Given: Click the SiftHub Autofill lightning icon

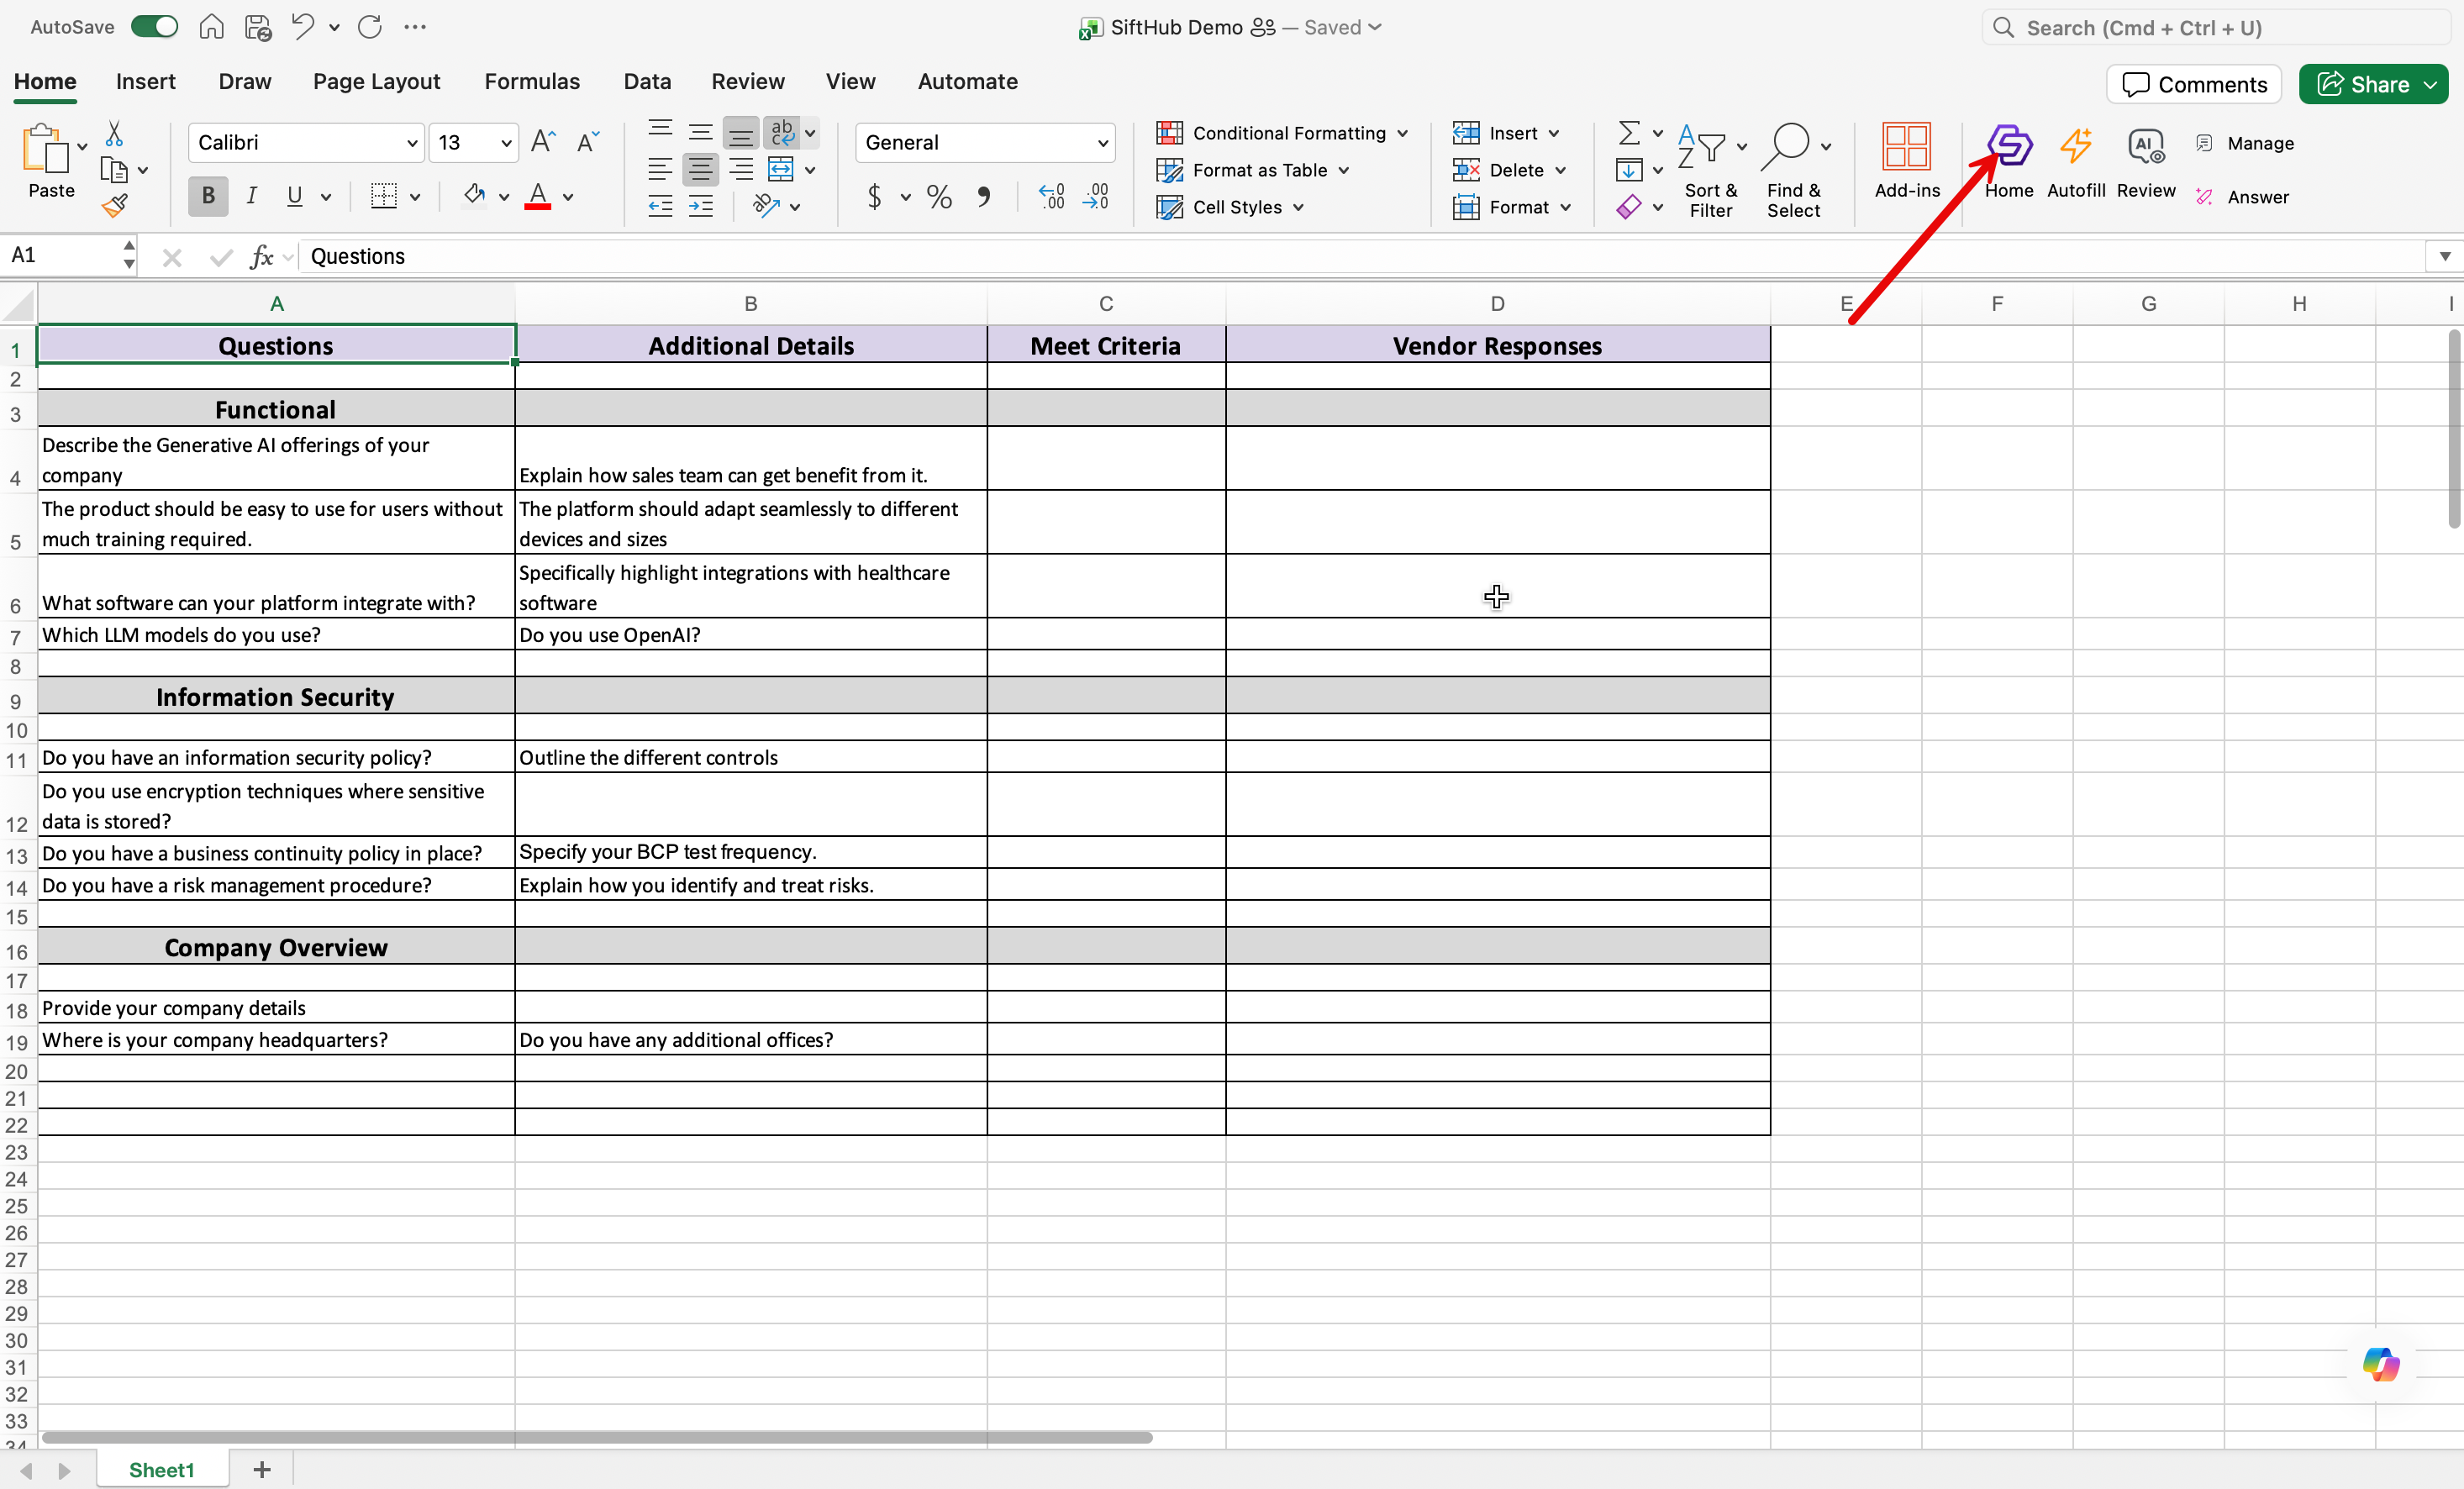Looking at the screenshot, I should (2075, 148).
